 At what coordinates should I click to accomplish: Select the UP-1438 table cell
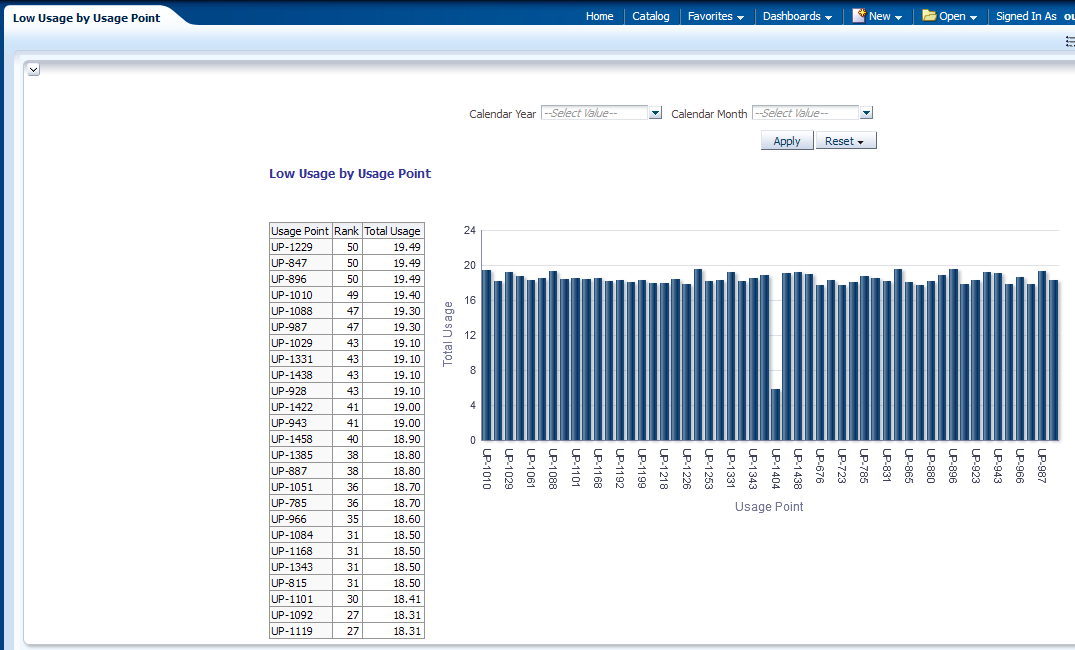pyautogui.click(x=300, y=375)
